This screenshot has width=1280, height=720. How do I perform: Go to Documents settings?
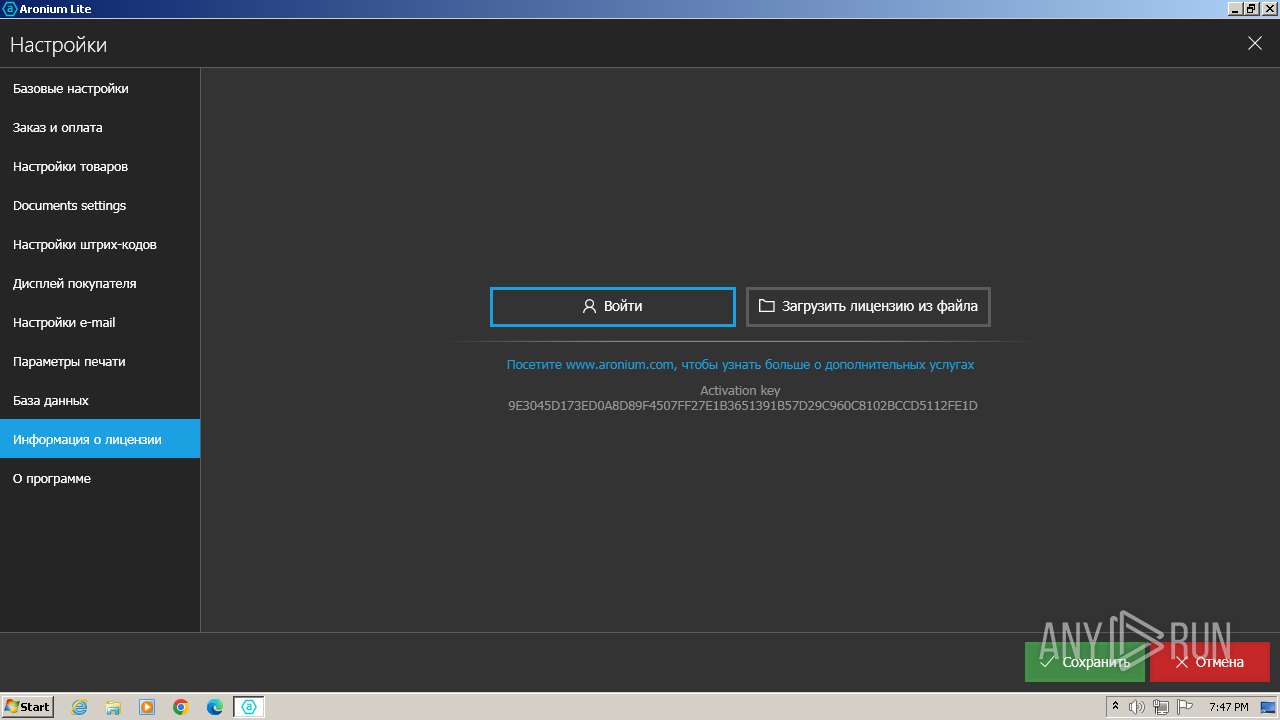point(100,205)
